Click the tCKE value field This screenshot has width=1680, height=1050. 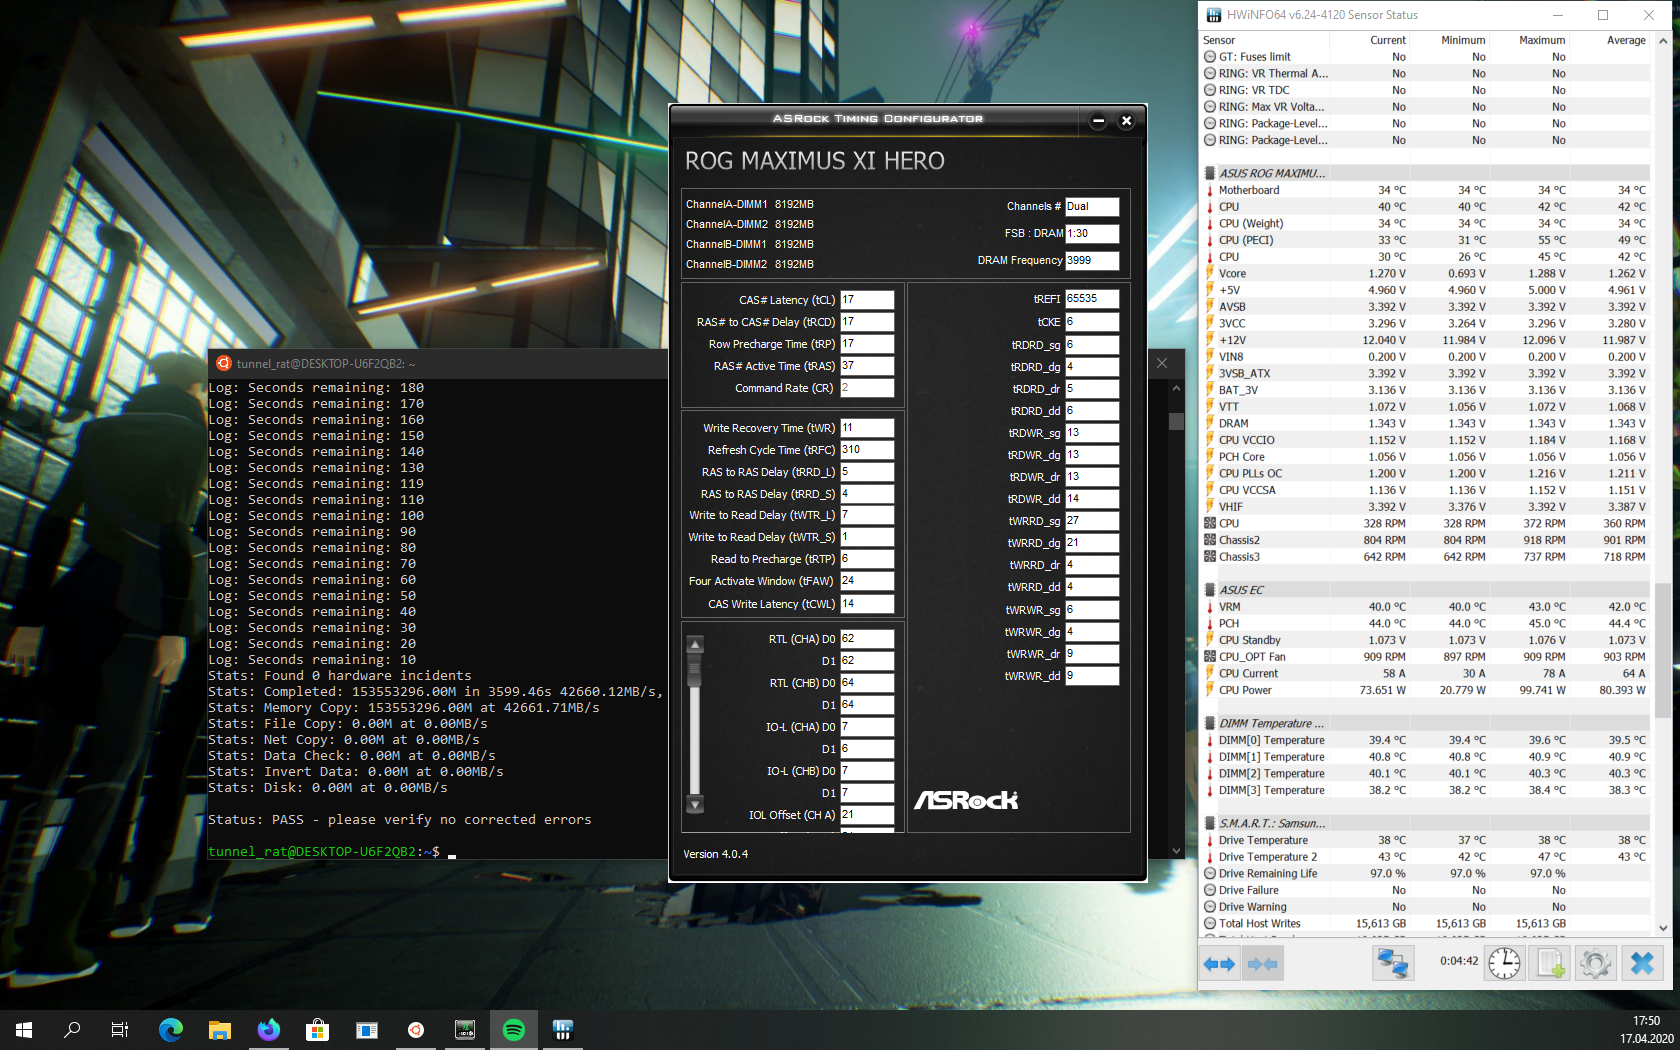point(1092,322)
